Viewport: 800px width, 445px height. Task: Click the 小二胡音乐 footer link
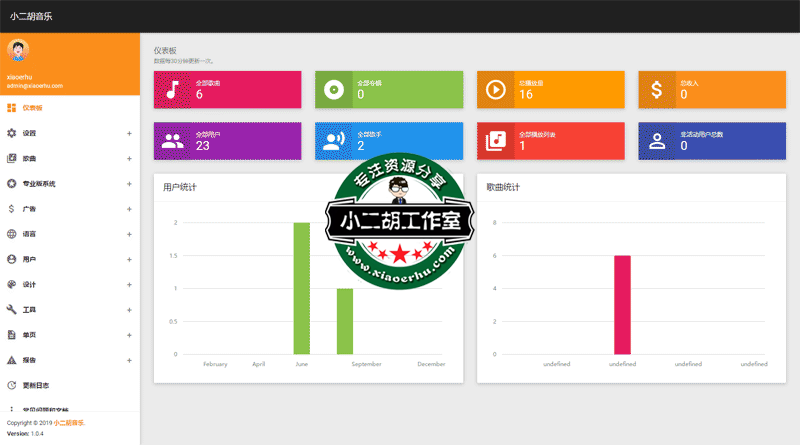coord(69,423)
